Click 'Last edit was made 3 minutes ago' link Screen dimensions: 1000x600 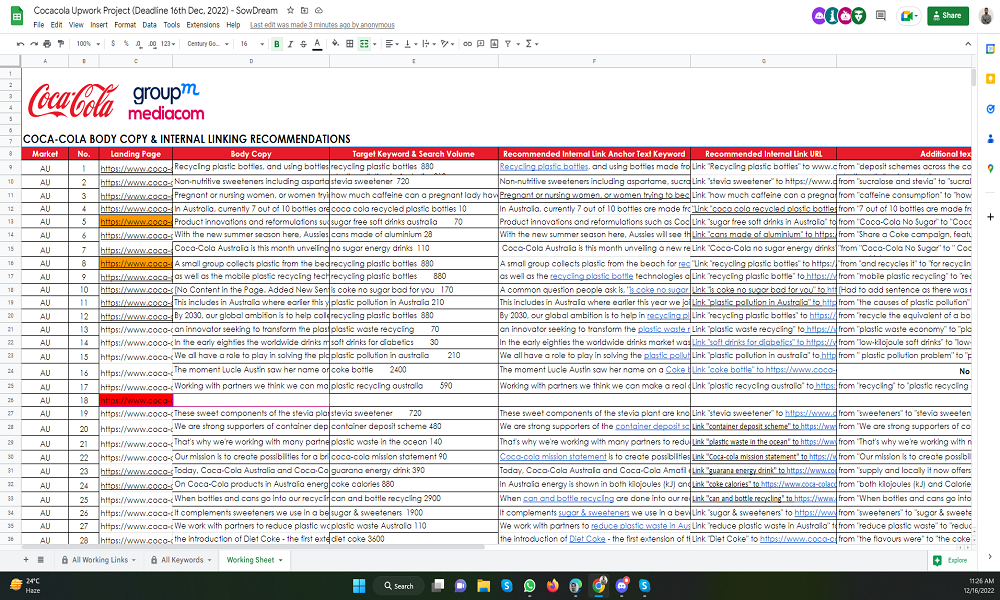[322, 25]
